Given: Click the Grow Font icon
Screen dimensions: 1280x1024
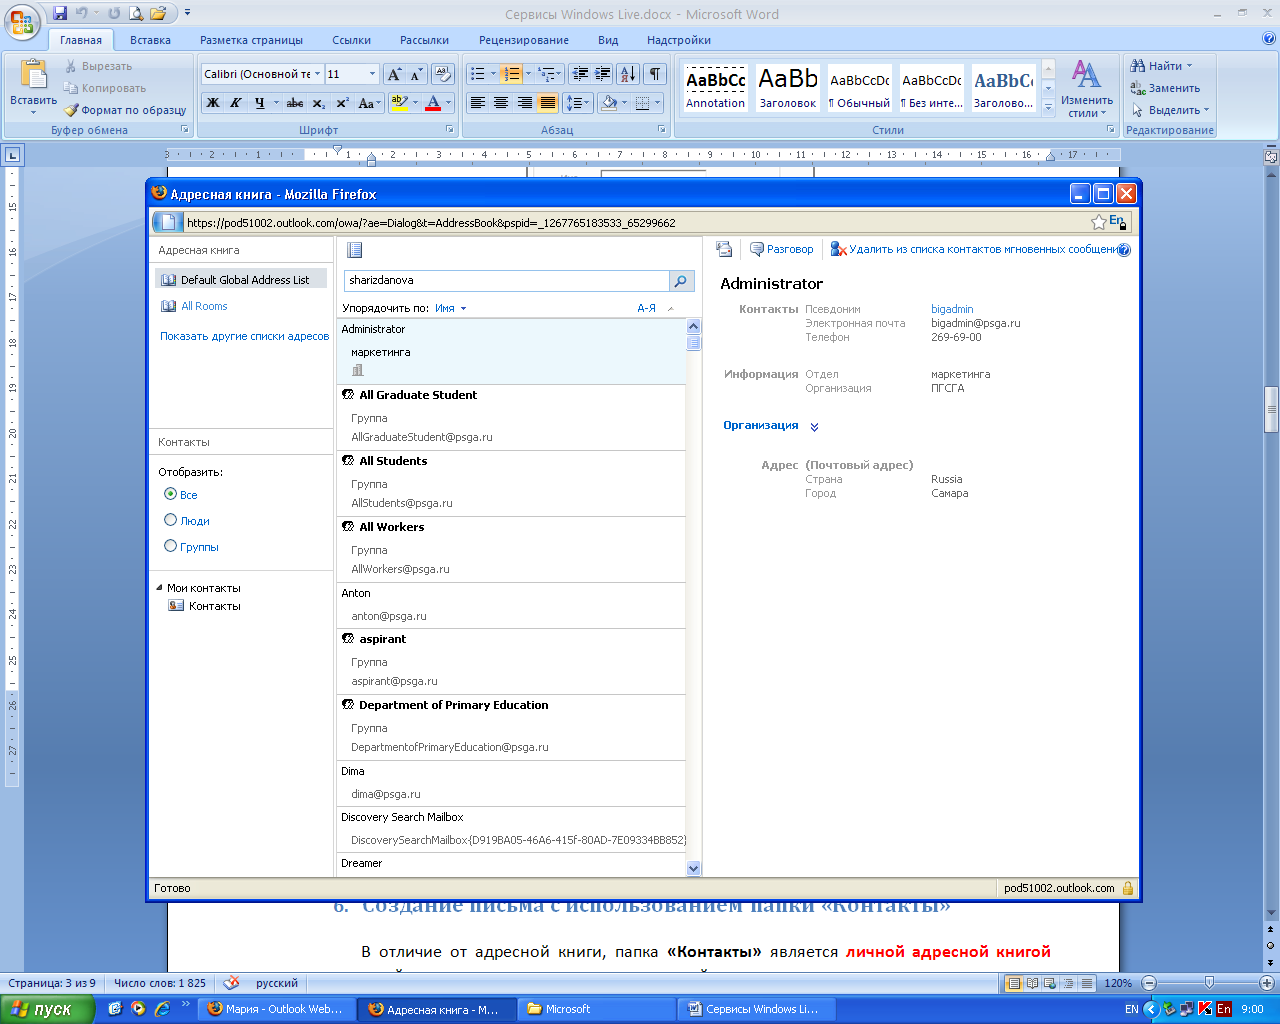Looking at the screenshot, I should click(x=394, y=74).
